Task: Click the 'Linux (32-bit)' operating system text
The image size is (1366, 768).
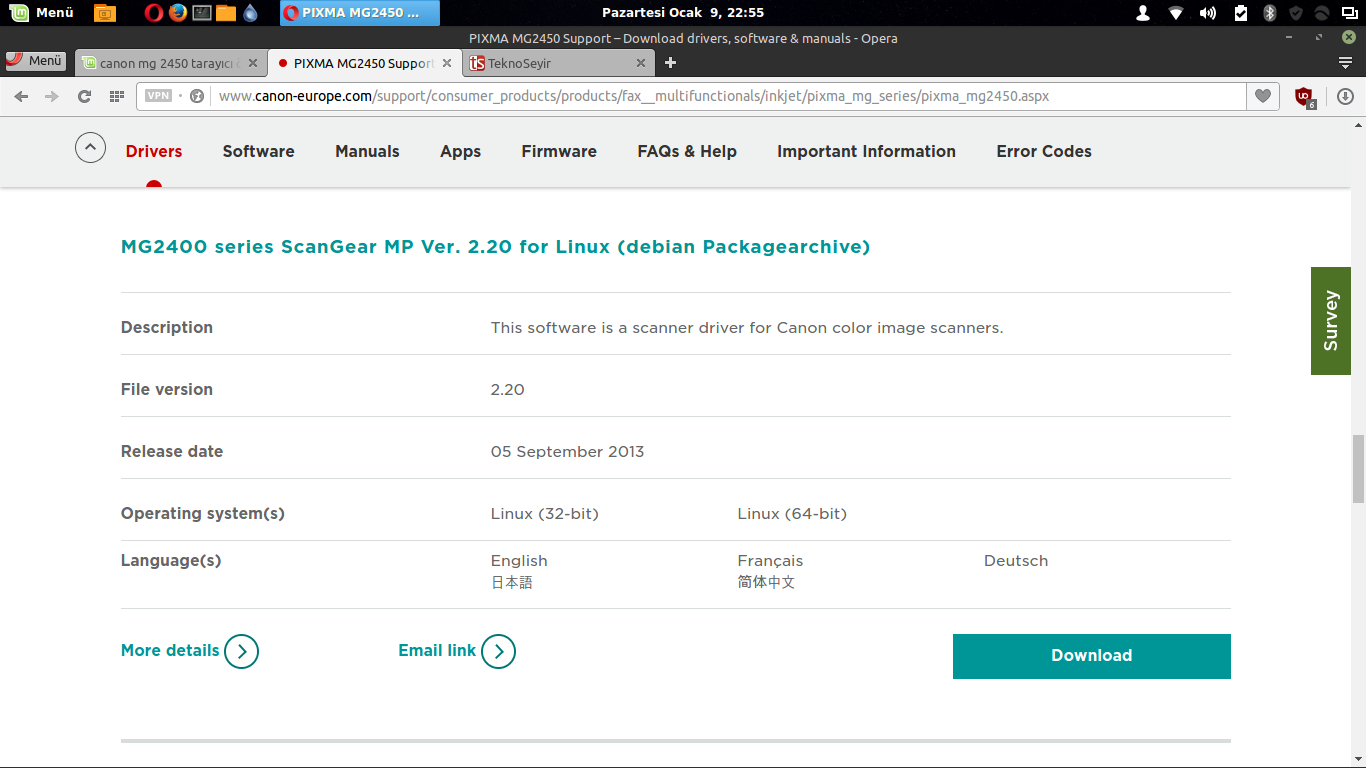Action: [544, 514]
